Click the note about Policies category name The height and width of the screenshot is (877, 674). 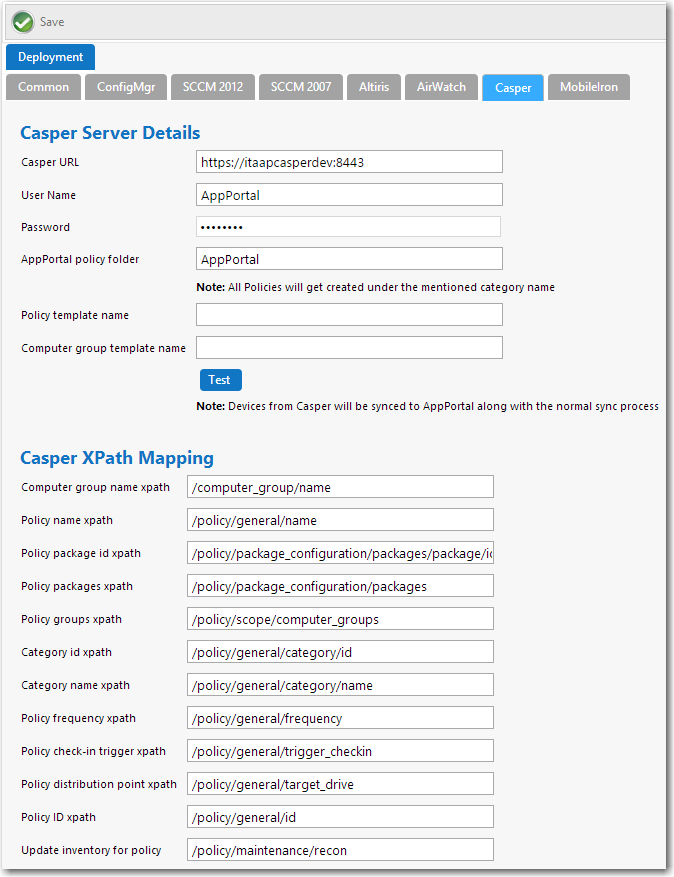coord(375,287)
